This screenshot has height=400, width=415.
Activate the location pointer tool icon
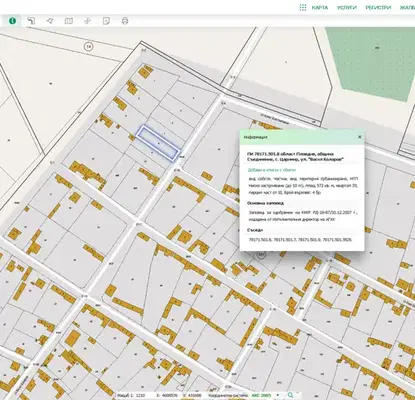coord(50,21)
